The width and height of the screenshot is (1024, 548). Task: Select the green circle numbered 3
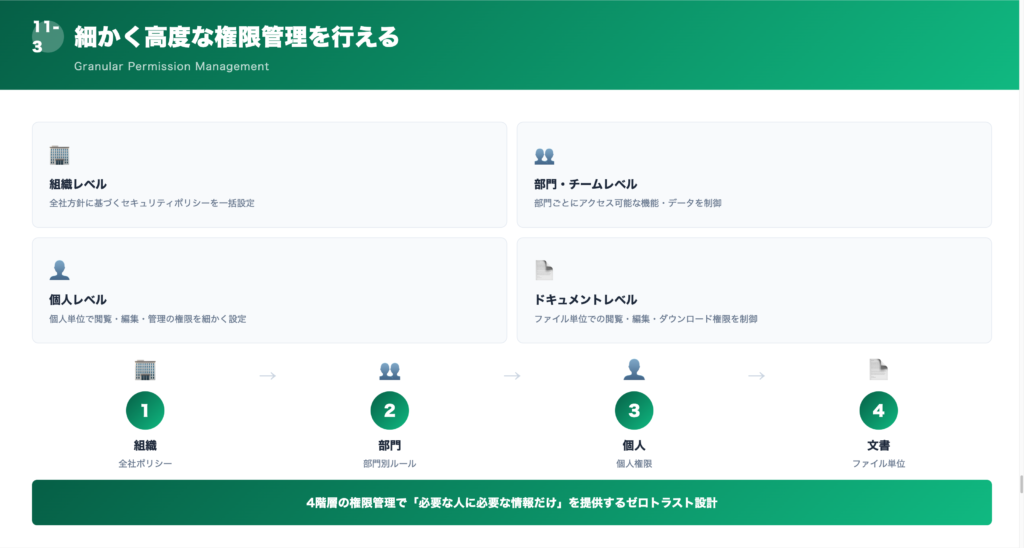(634, 411)
